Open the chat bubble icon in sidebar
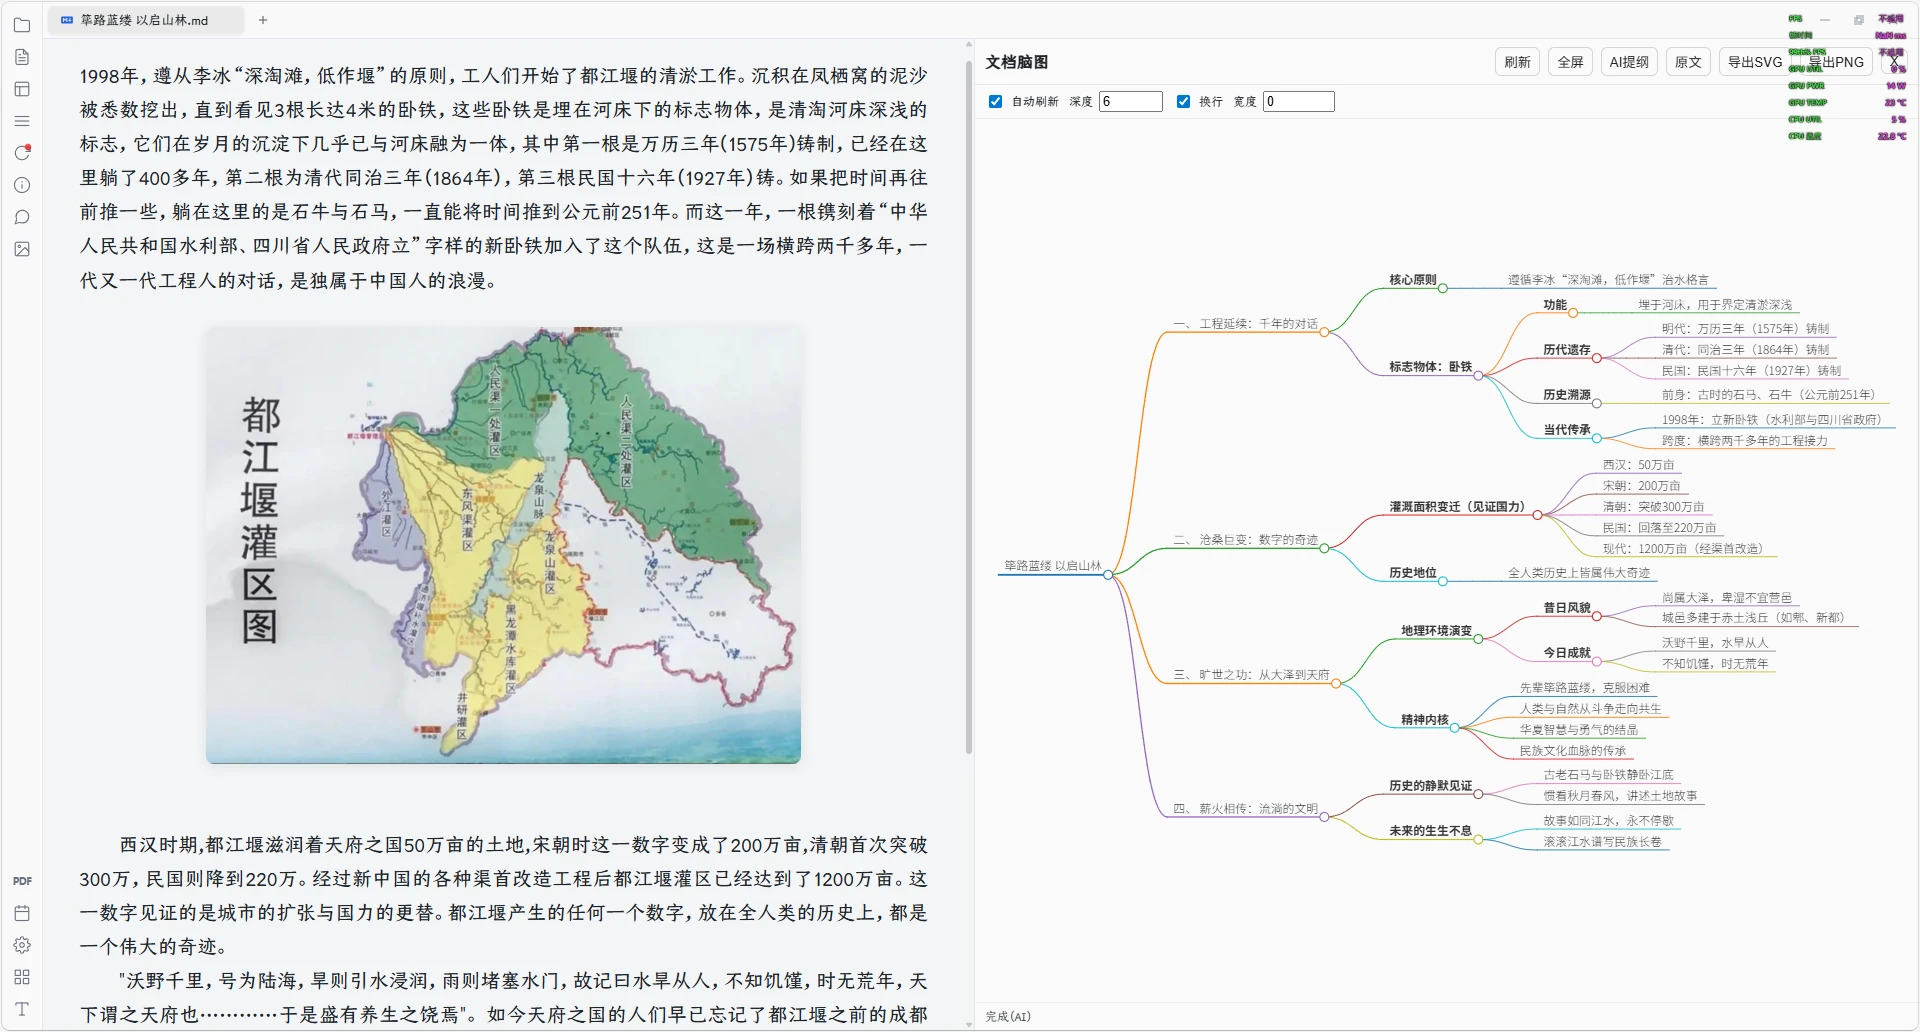This screenshot has height=1032, width=1920. coord(22,217)
